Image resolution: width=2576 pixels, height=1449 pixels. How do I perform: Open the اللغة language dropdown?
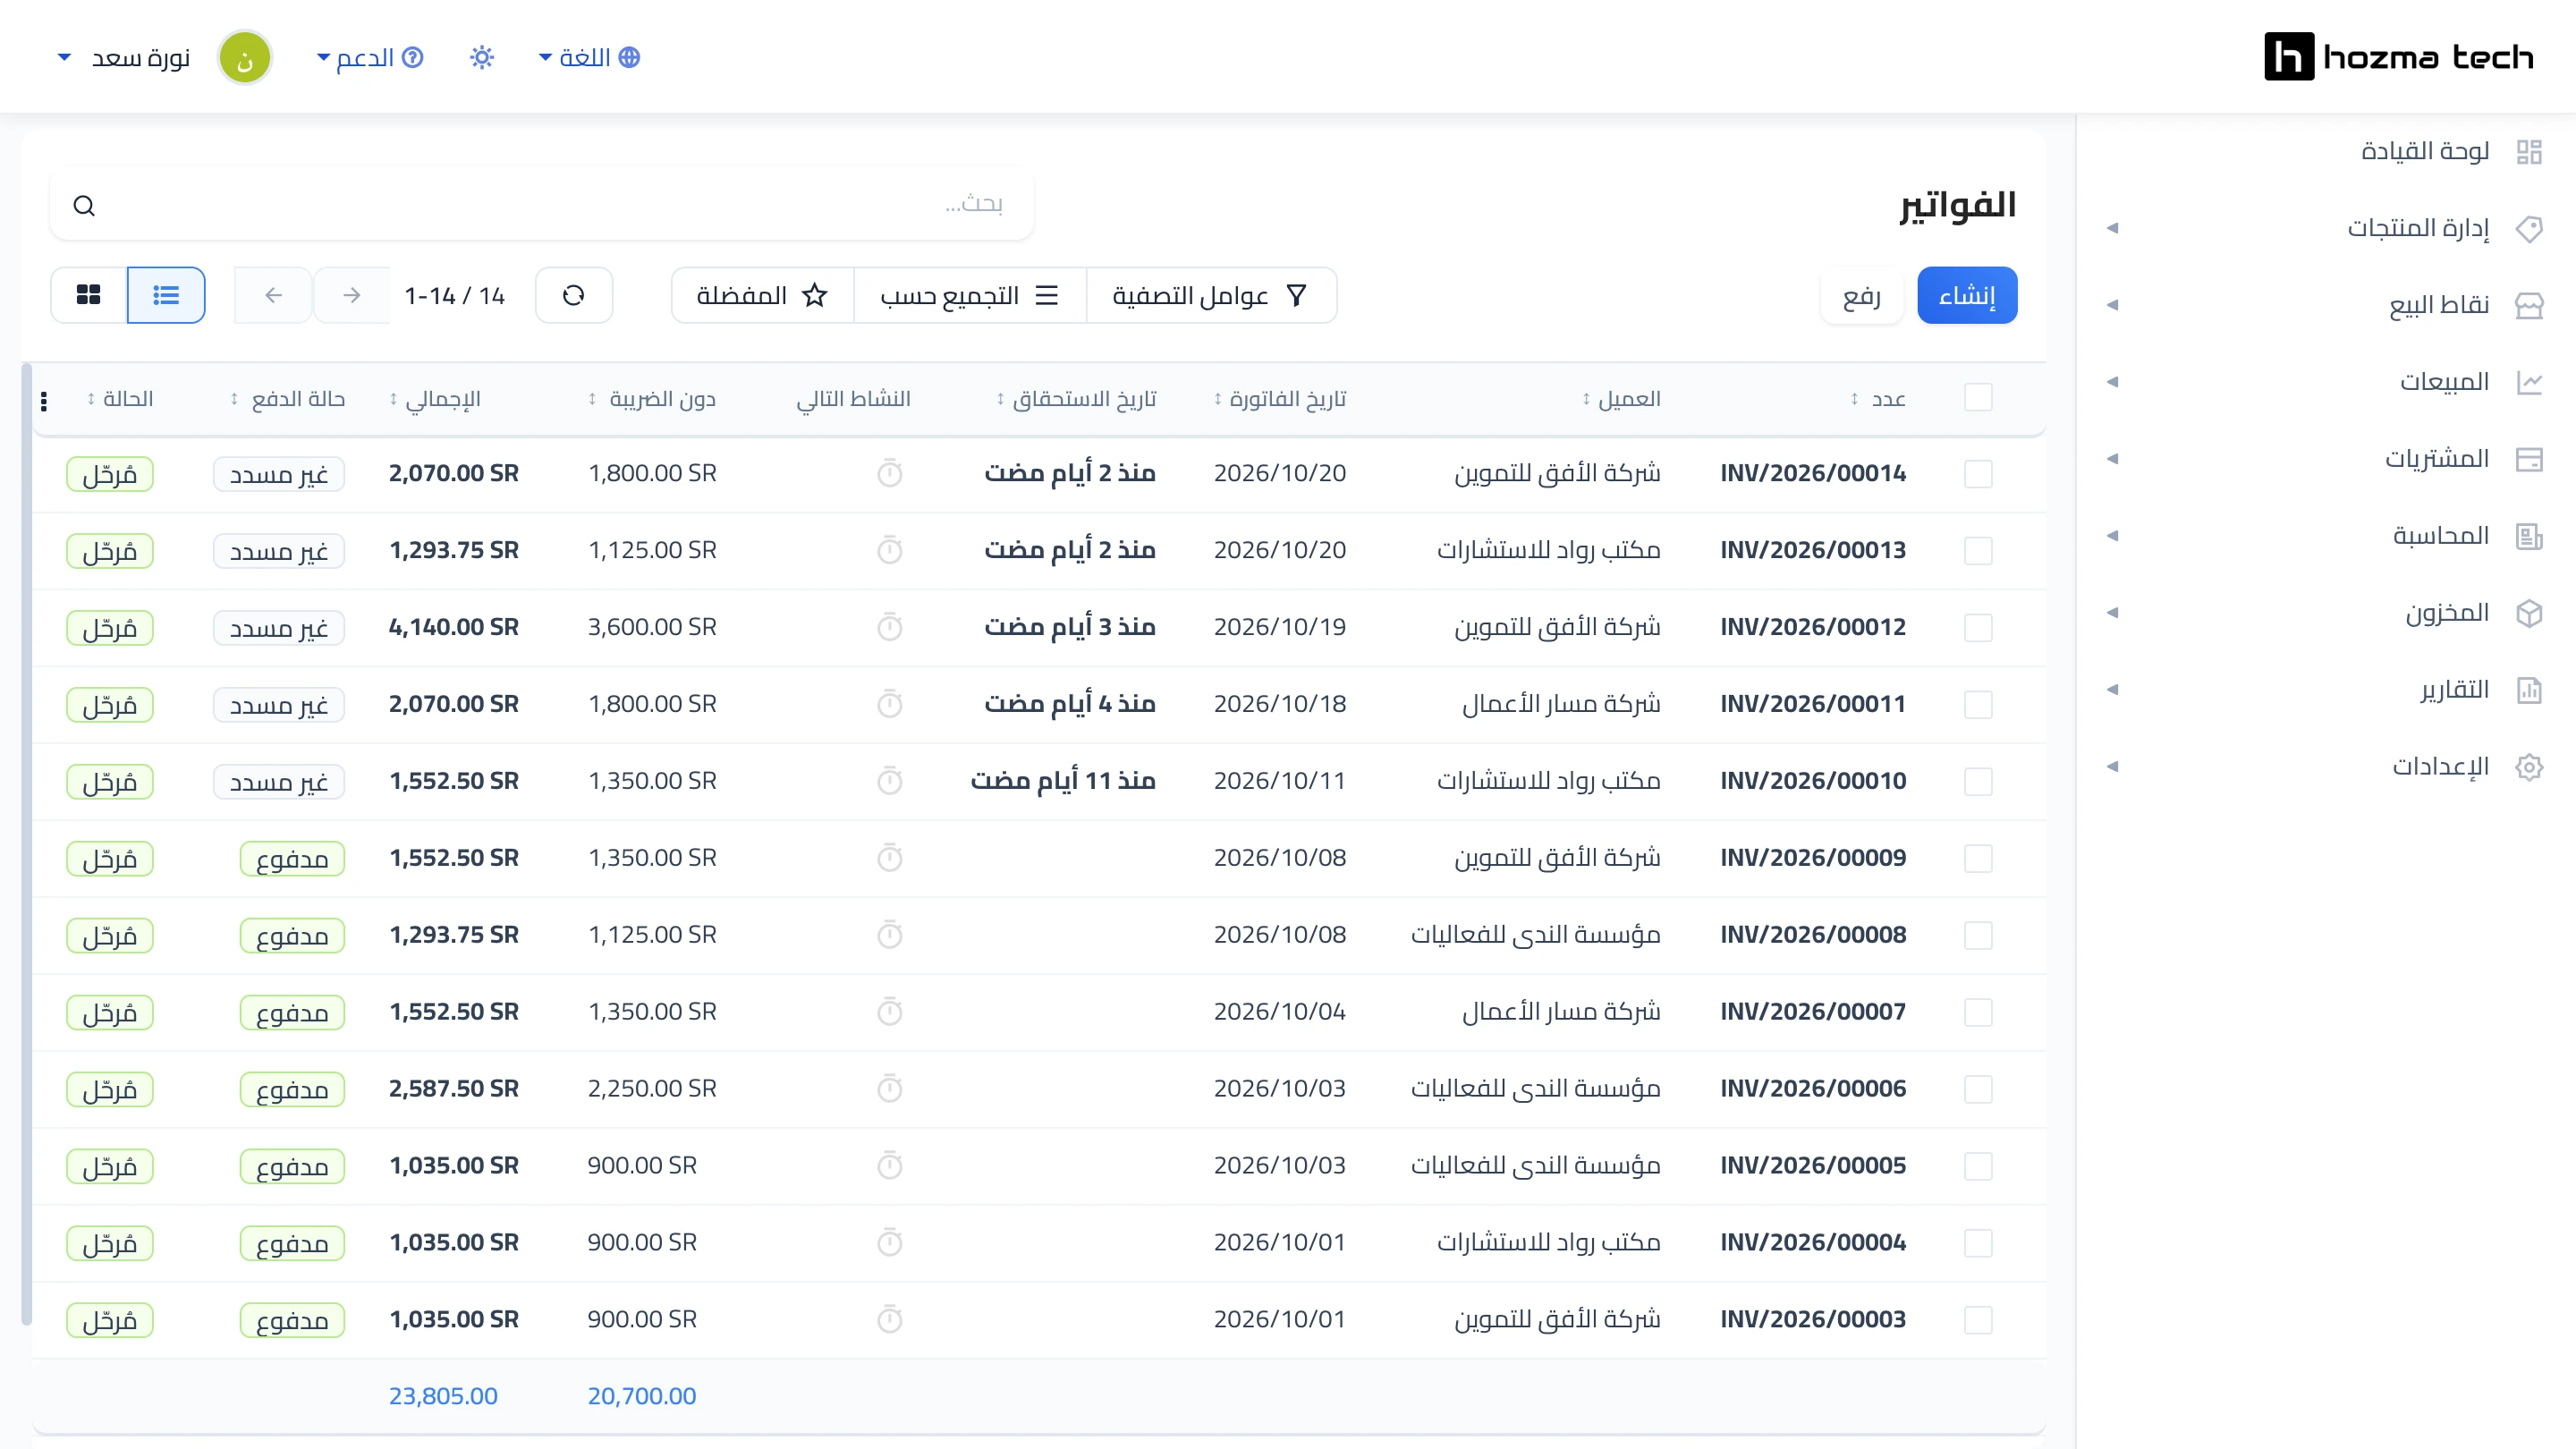click(589, 57)
